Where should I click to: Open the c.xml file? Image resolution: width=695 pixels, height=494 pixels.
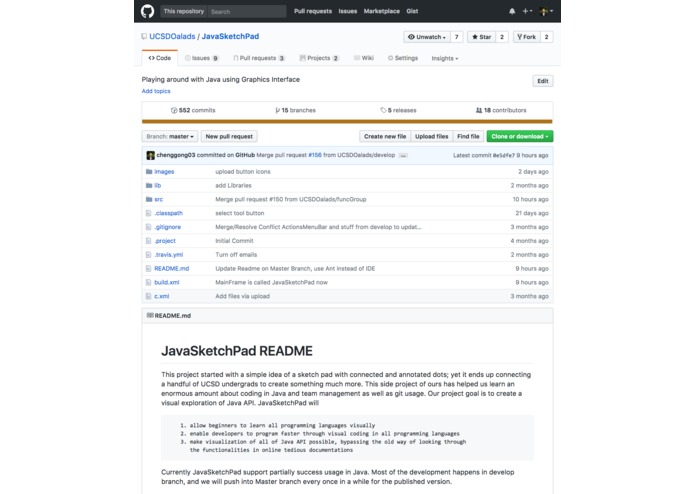161,296
